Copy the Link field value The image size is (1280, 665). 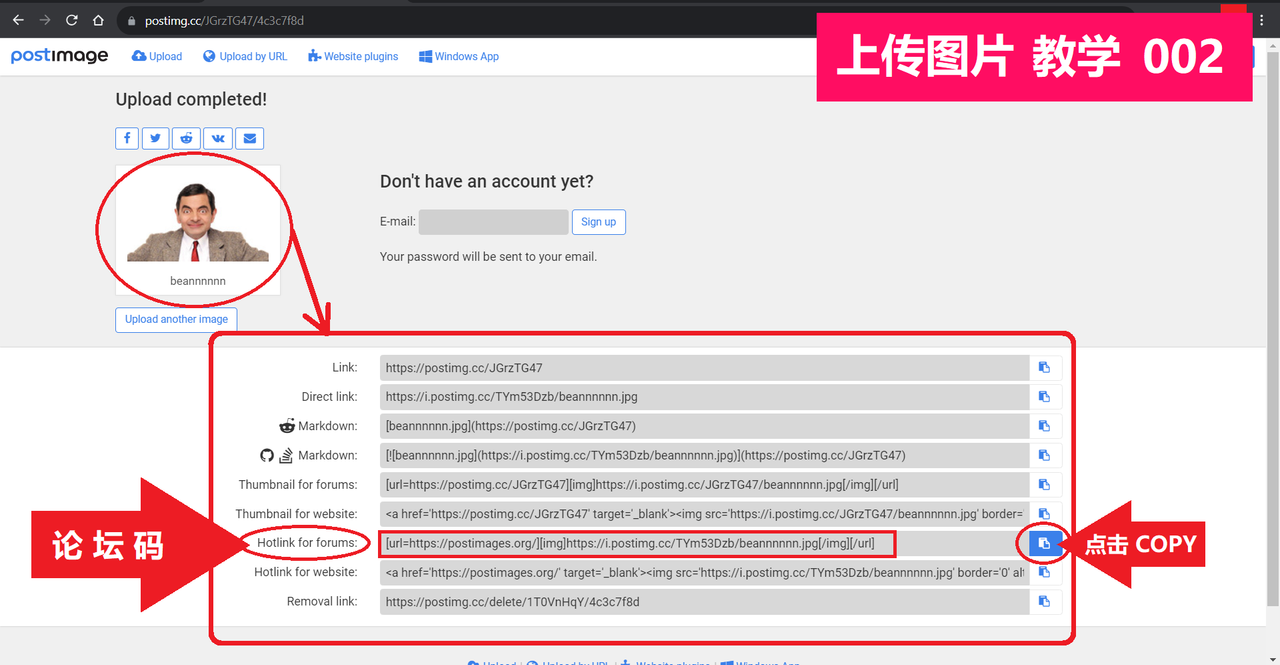click(1044, 368)
